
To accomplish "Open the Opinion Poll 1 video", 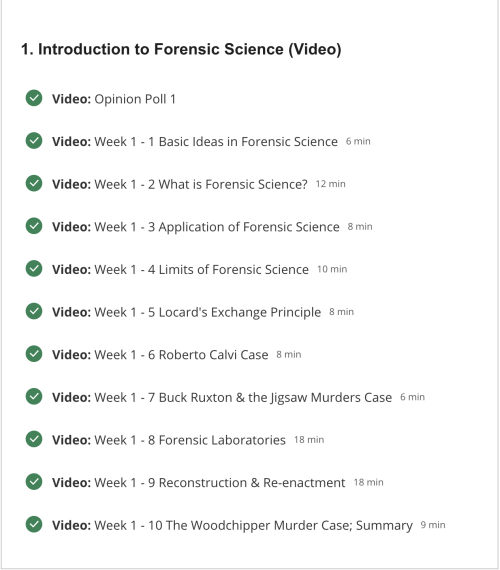I will pyautogui.click(x=114, y=99).
